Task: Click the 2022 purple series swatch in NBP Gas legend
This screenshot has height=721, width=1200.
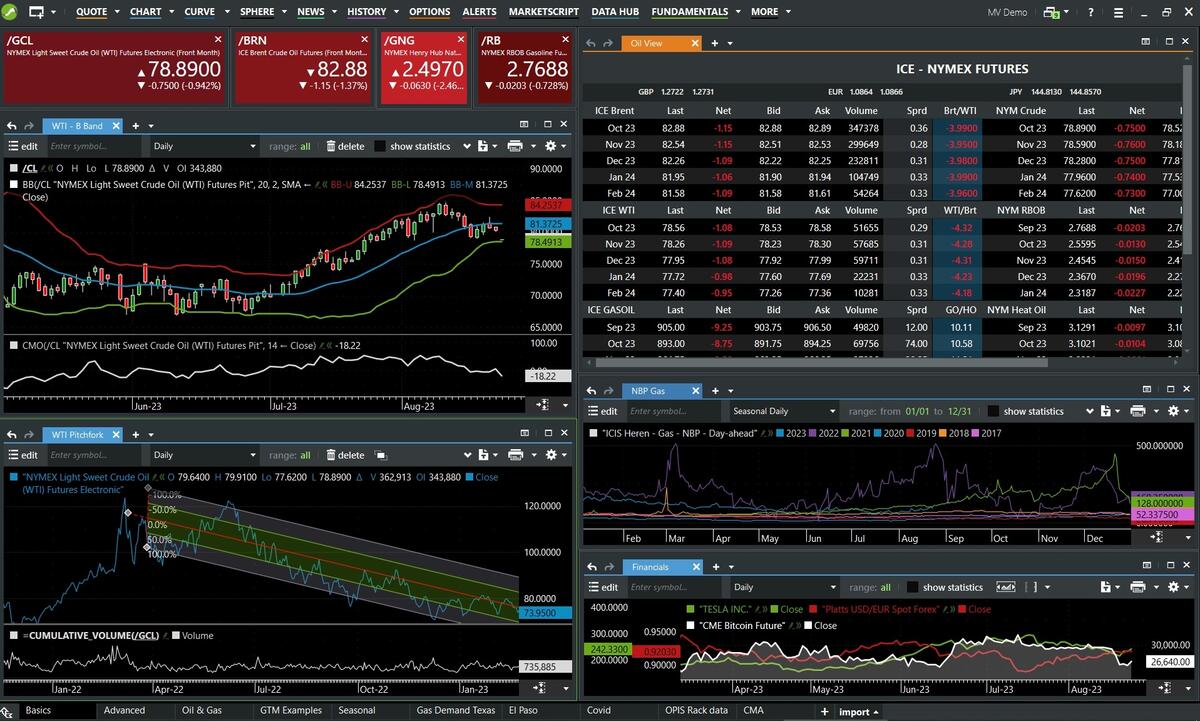Action: point(813,433)
